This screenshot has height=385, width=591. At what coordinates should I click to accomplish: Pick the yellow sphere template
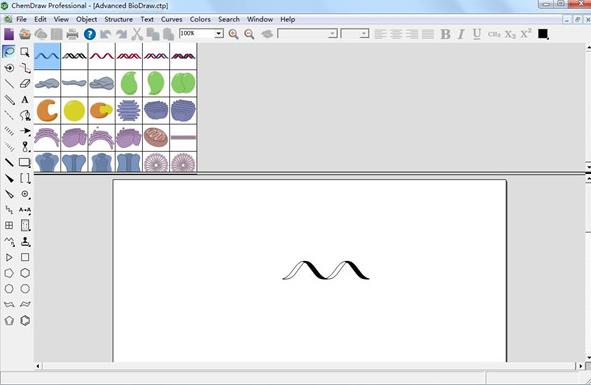coord(74,110)
